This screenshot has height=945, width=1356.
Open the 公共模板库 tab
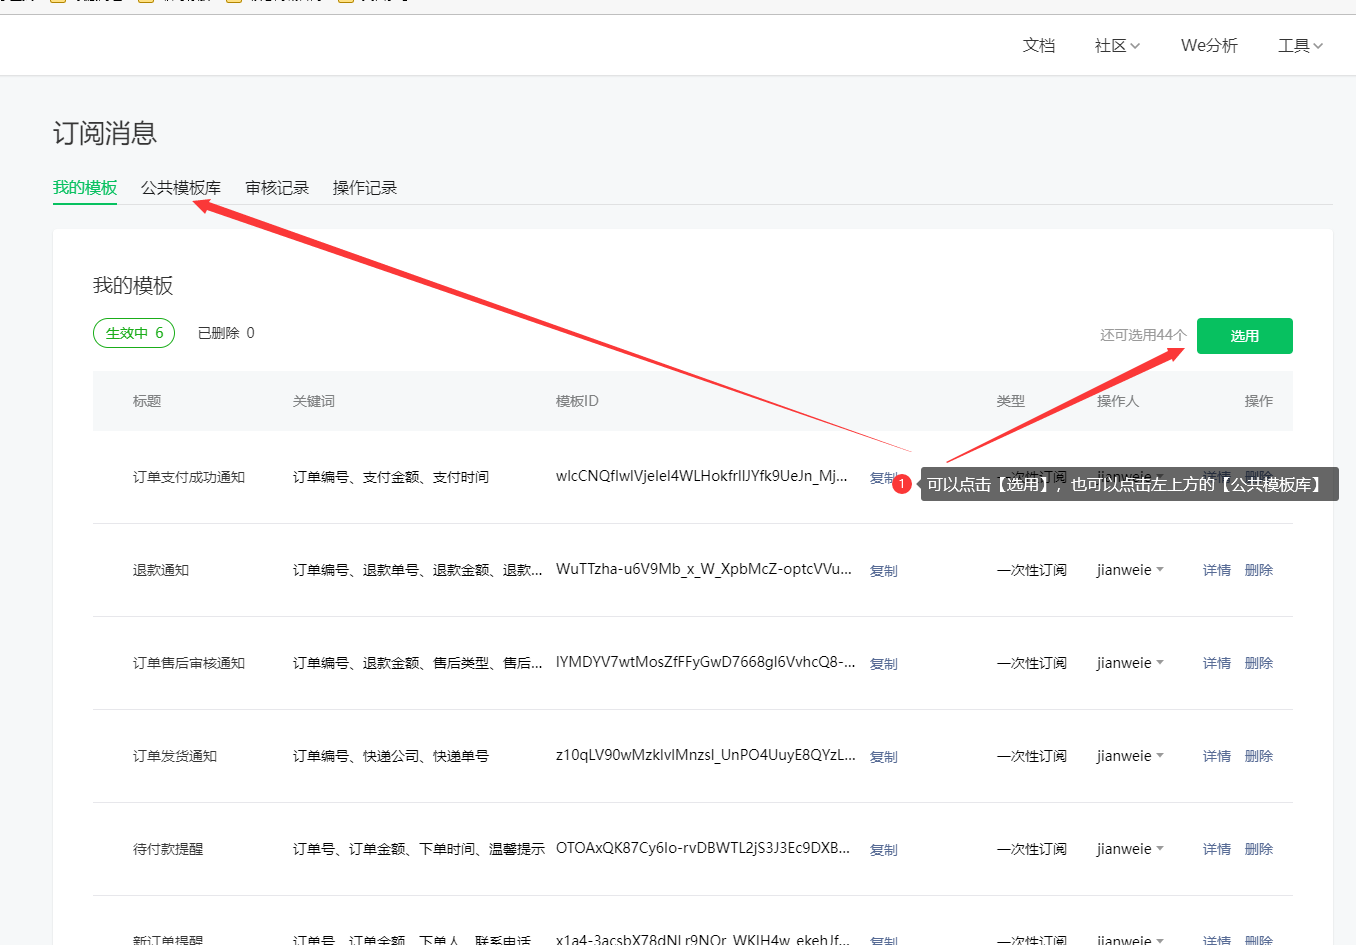click(x=180, y=188)
